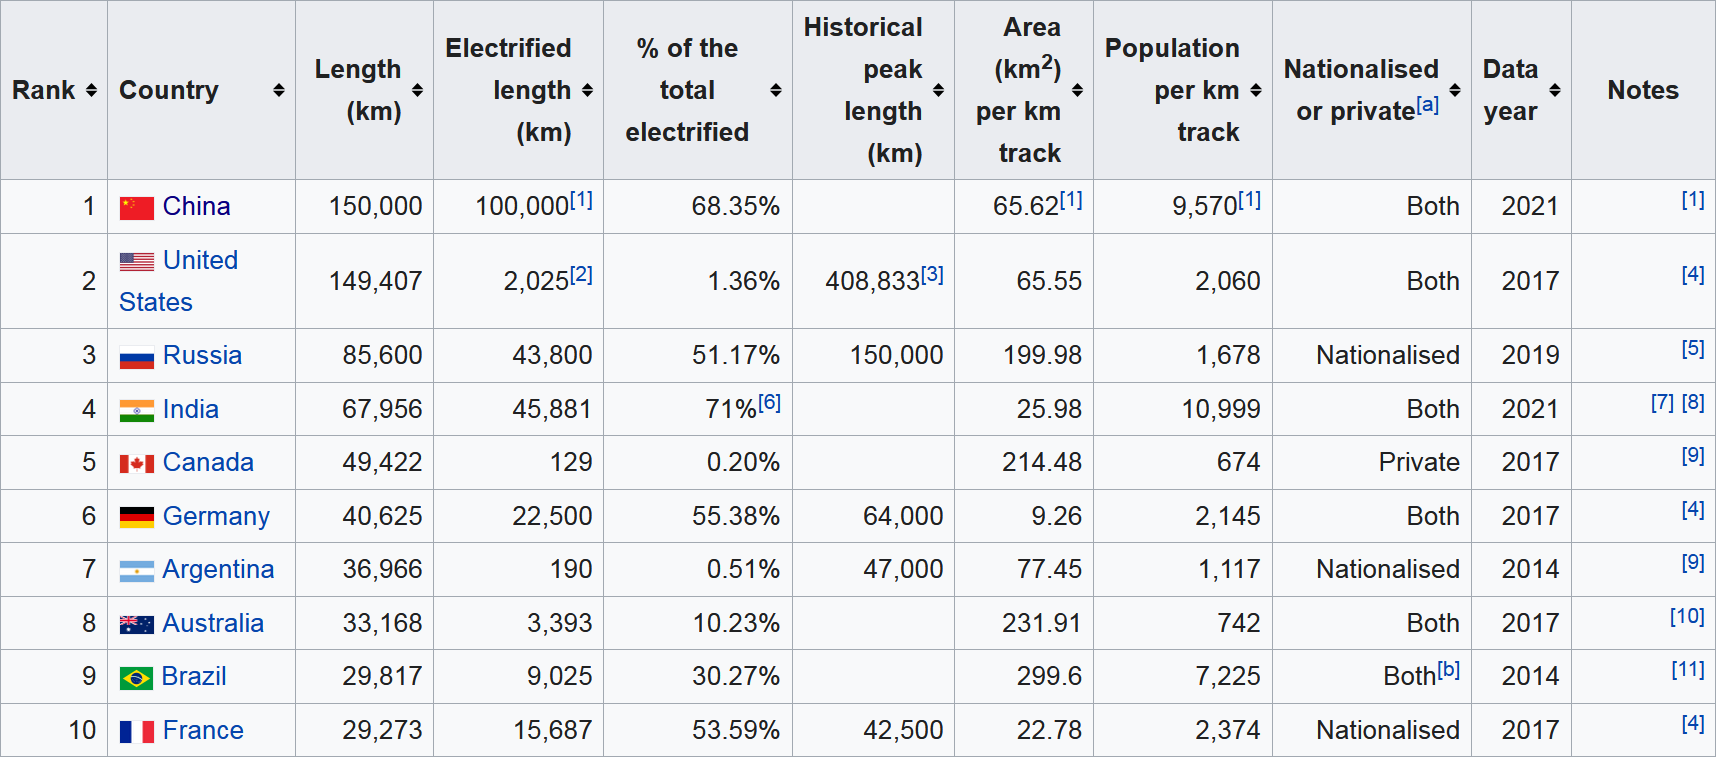Open note [8] in India's Notes cell
The width and height of the screenshot is (1716, 757).
coord(1693,402)
